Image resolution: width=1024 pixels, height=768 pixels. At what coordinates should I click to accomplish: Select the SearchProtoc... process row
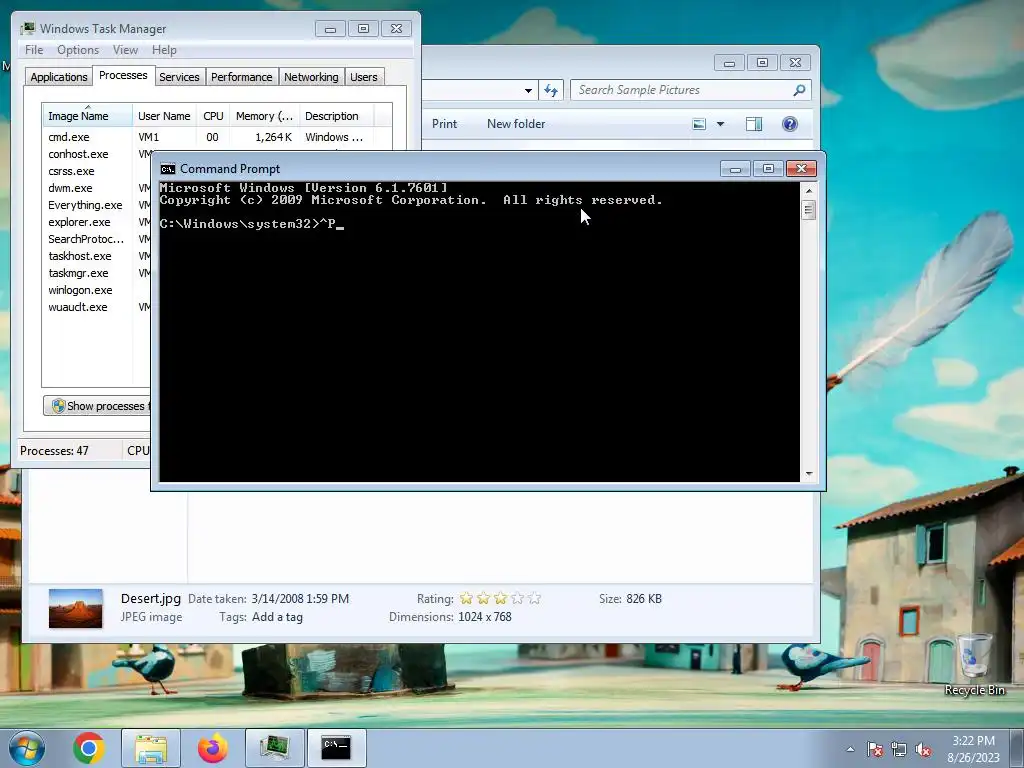coord(97,239)
